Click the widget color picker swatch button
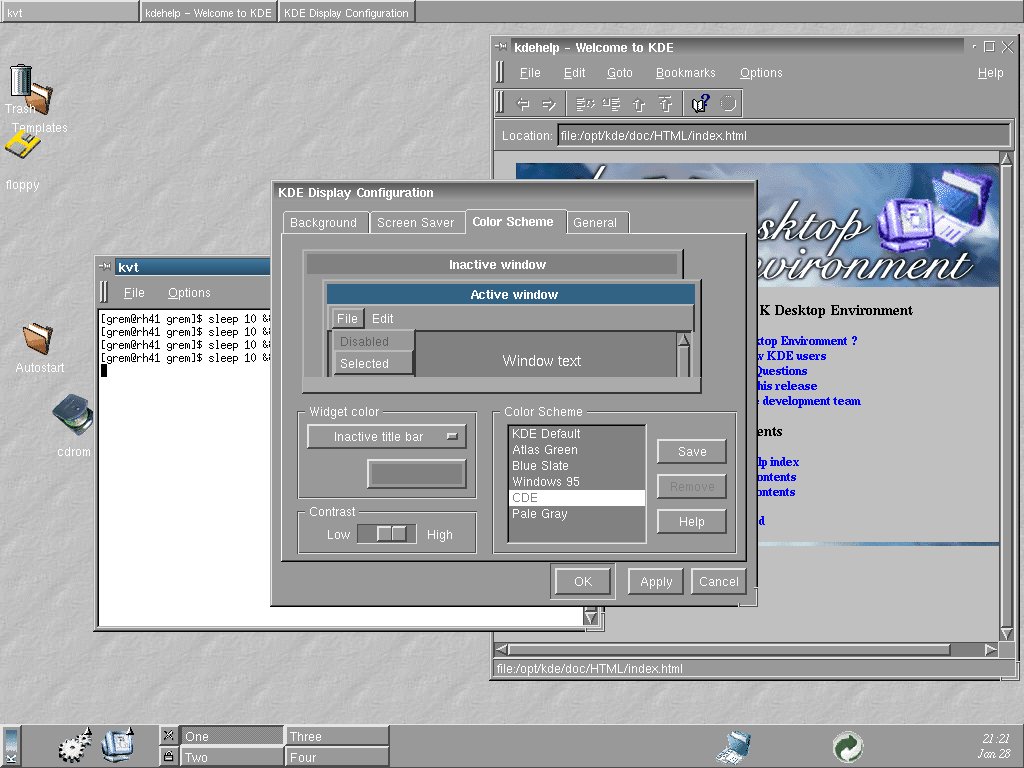Image resolution: width=1024 pixels, height=768 pixels. [417, 473]
